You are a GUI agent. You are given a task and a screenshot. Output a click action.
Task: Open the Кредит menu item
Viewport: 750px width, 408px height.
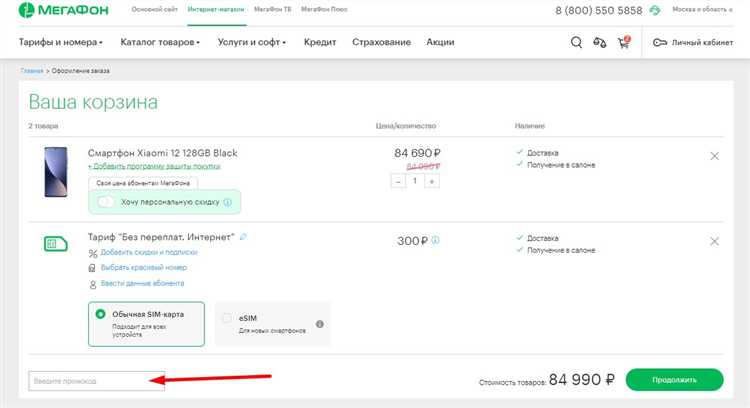click(320, 43)
